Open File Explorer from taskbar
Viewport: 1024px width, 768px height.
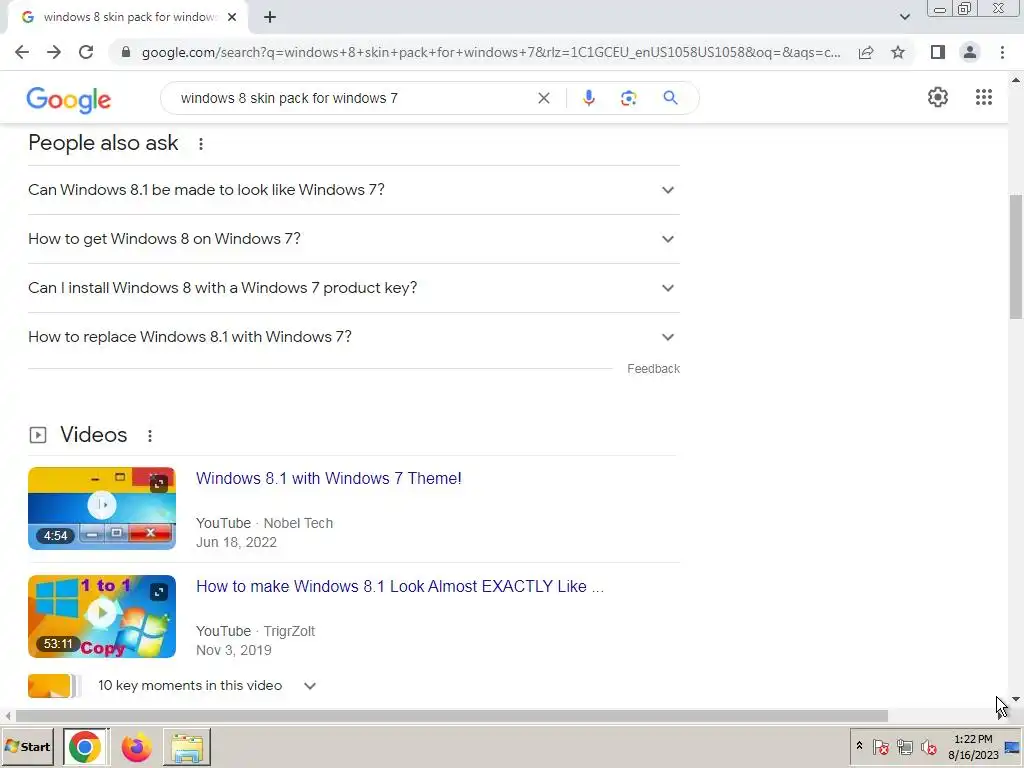[187, 746]
